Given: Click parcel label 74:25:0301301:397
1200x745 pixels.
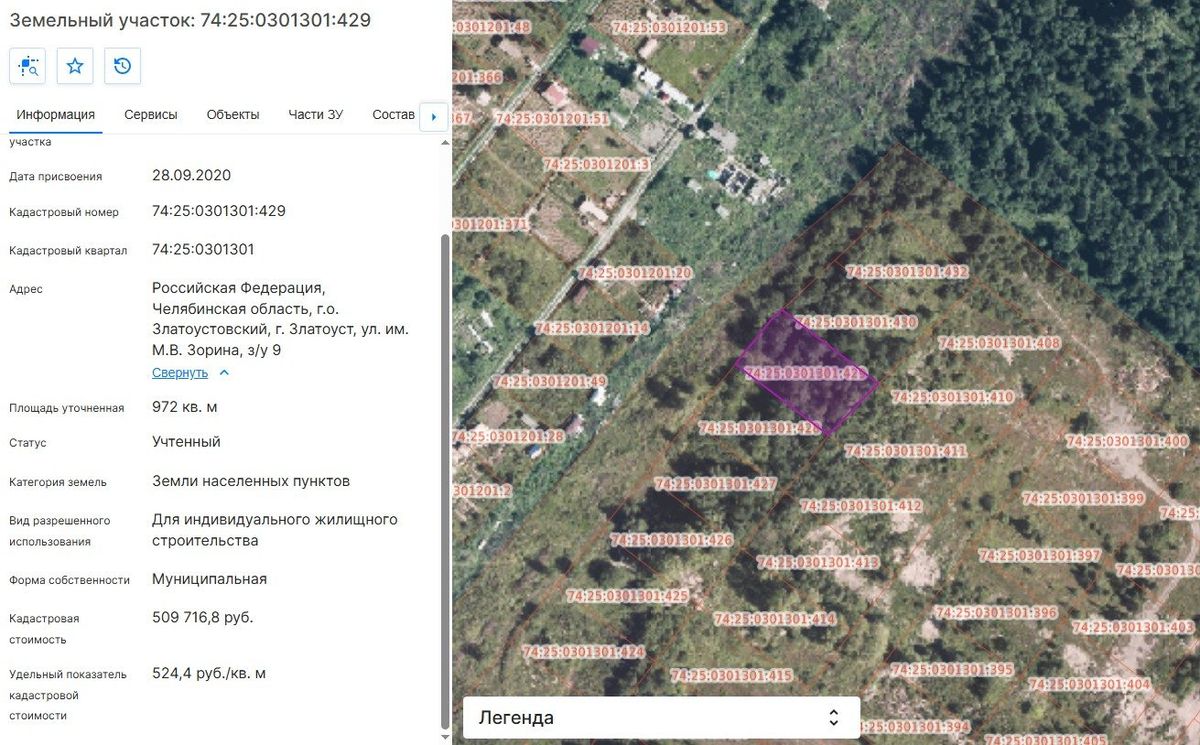Looking at the screenshot, I should (x=1040, y=555).
